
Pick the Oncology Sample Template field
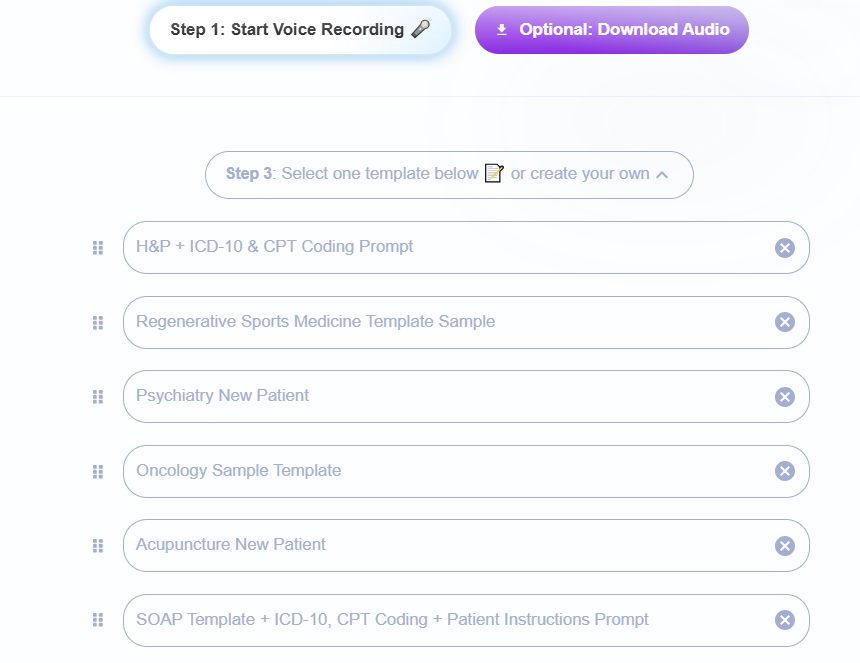point(440,471)
